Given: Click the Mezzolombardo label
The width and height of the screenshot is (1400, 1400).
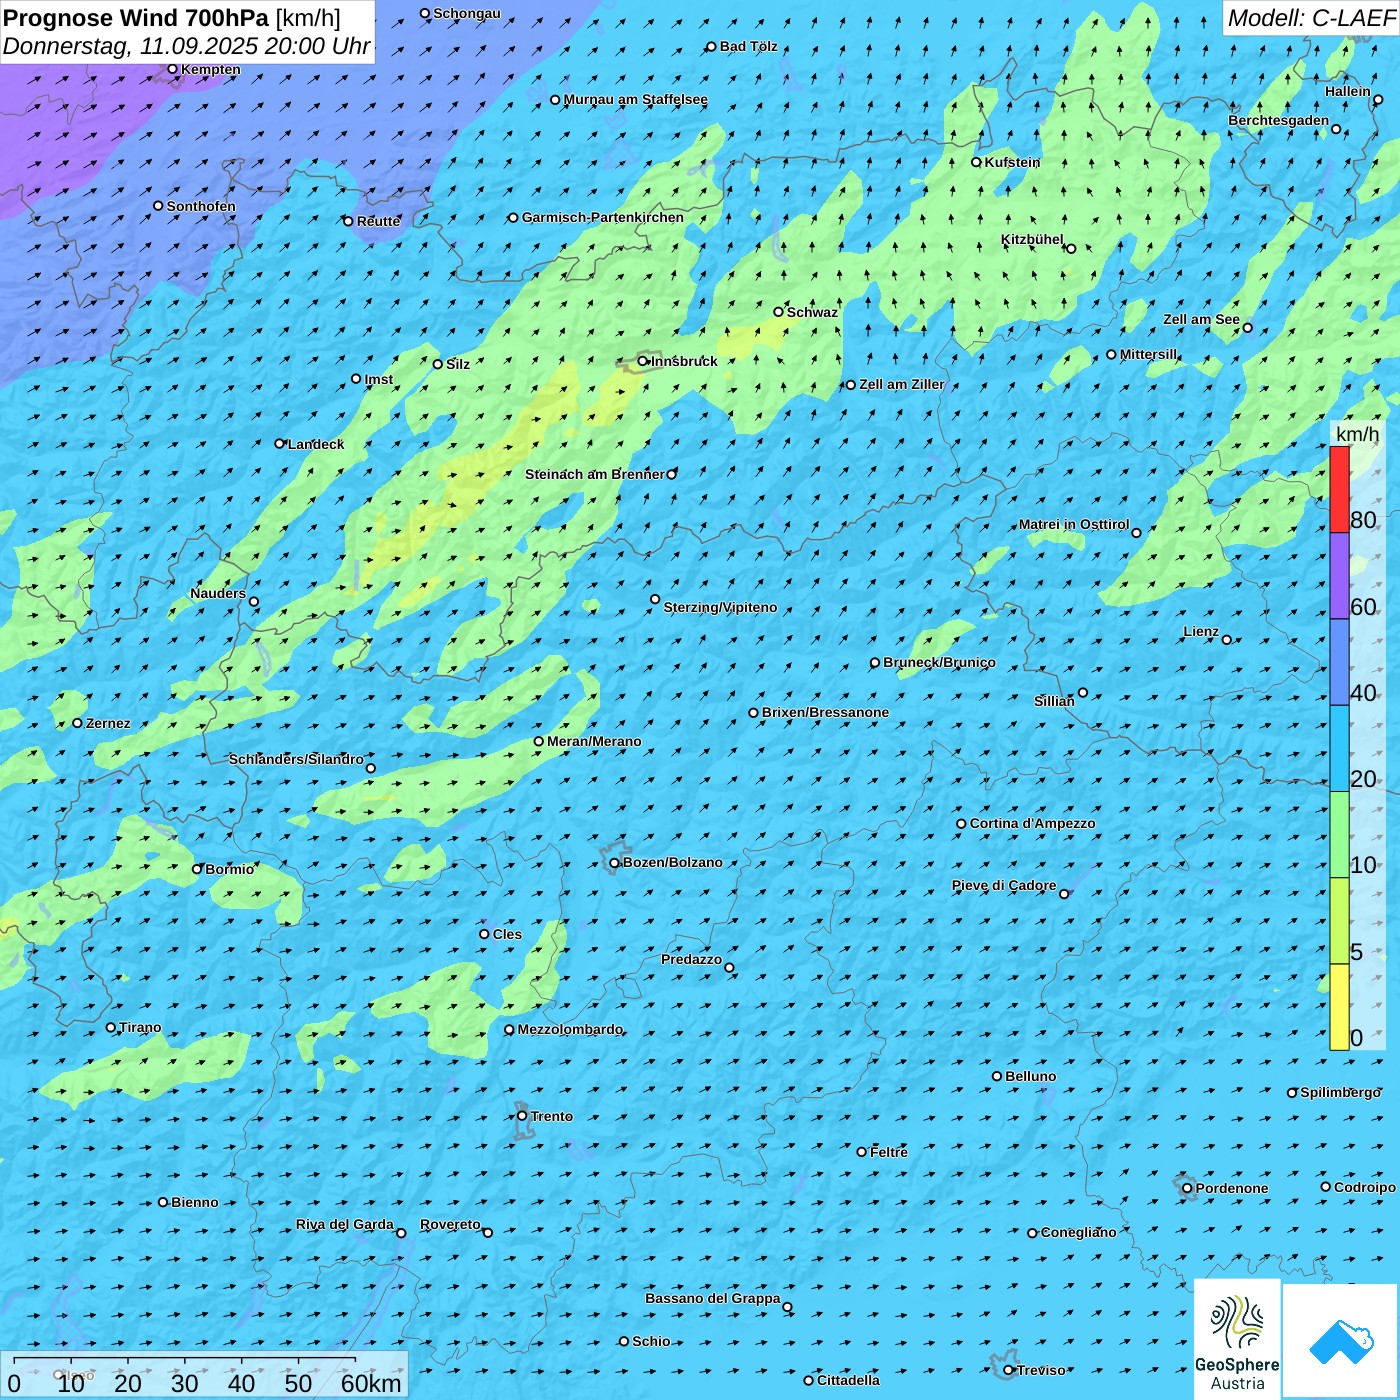Looking at the screenshot, I should point(570,1029).
